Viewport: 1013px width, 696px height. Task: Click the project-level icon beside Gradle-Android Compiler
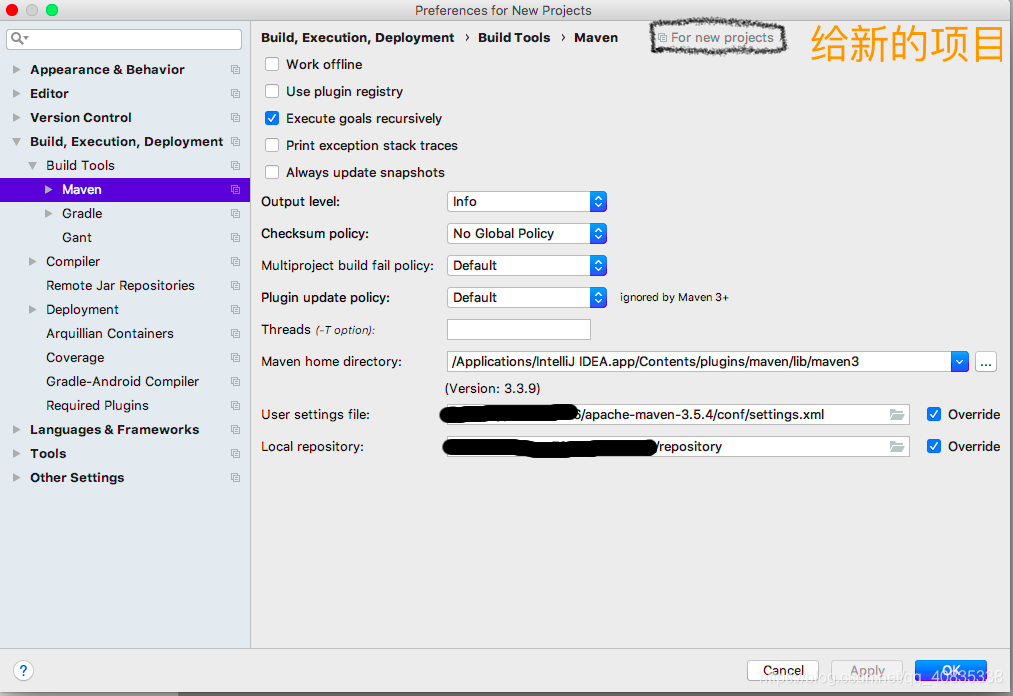pyautogui.click(x=235, y=382)
